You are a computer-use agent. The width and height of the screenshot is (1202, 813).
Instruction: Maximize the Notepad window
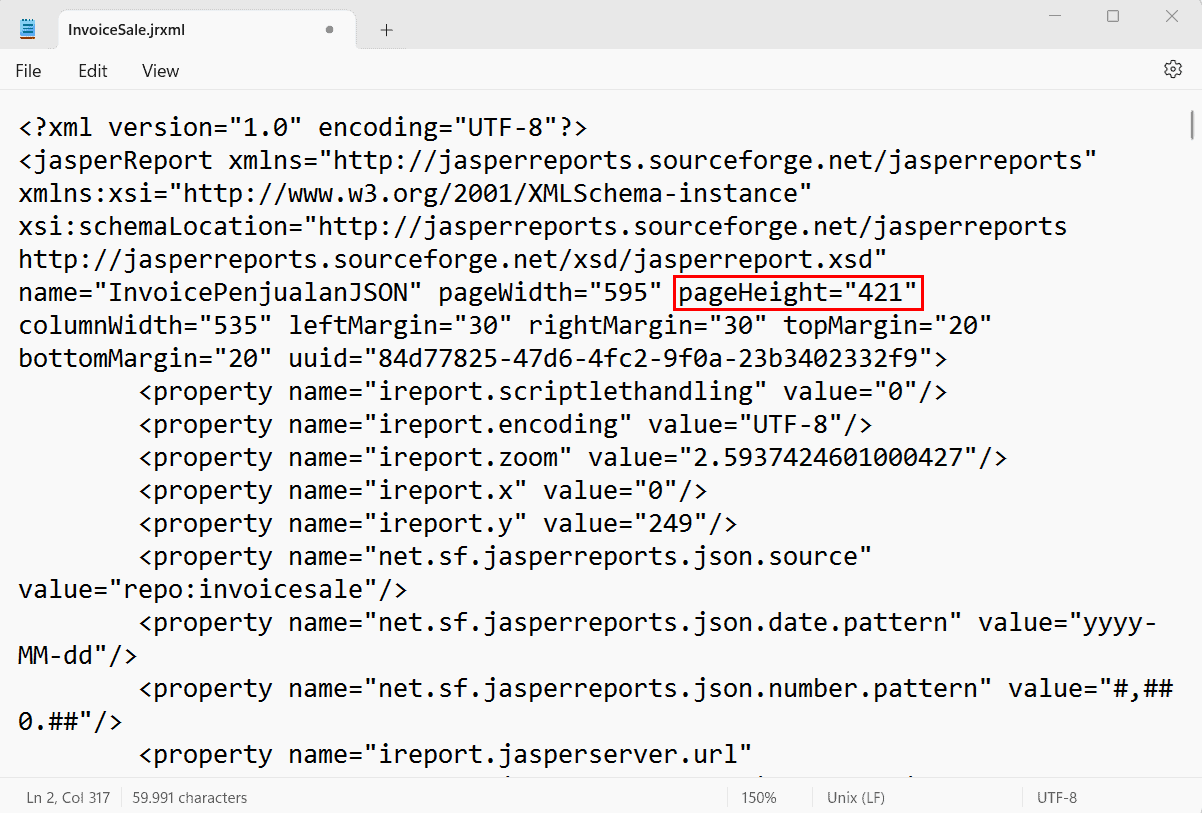click(1113, 17)
